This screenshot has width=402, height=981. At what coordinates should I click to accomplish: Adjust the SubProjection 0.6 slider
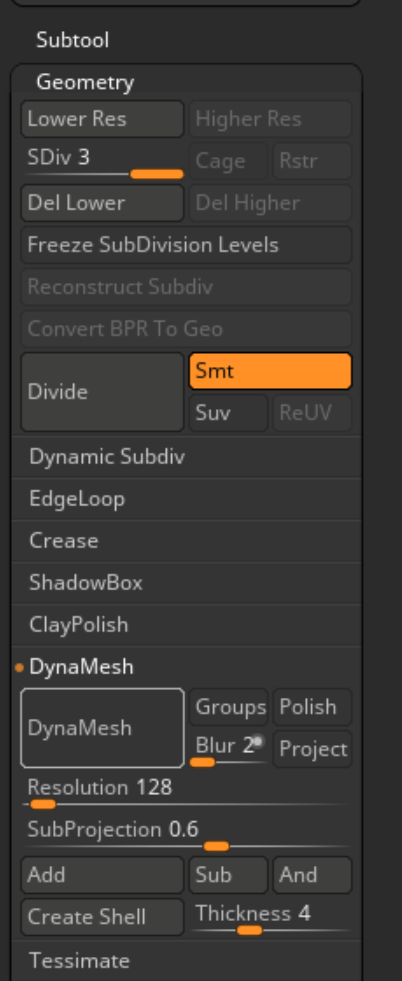click(186, 835)
